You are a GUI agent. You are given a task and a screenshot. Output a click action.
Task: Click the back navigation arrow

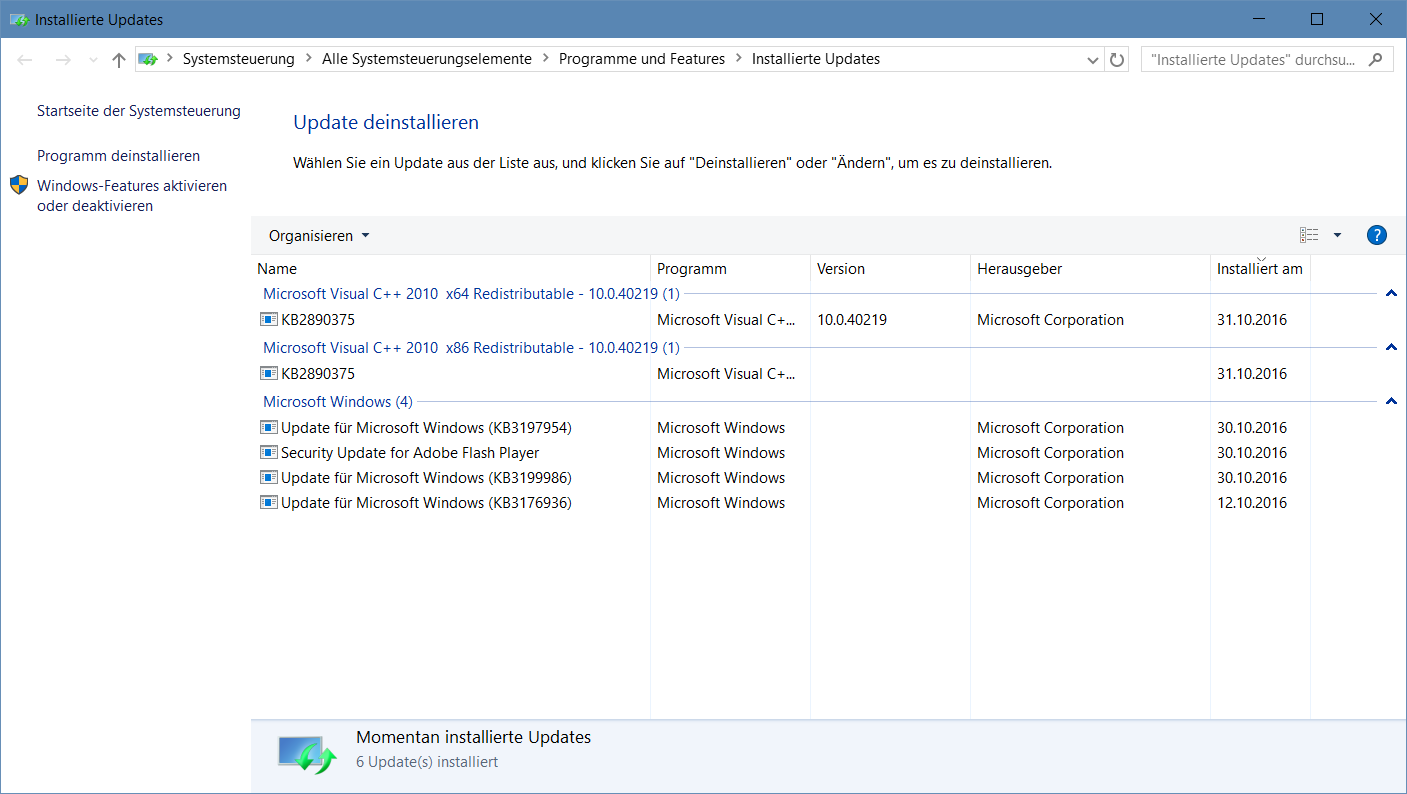pos(26,60)
